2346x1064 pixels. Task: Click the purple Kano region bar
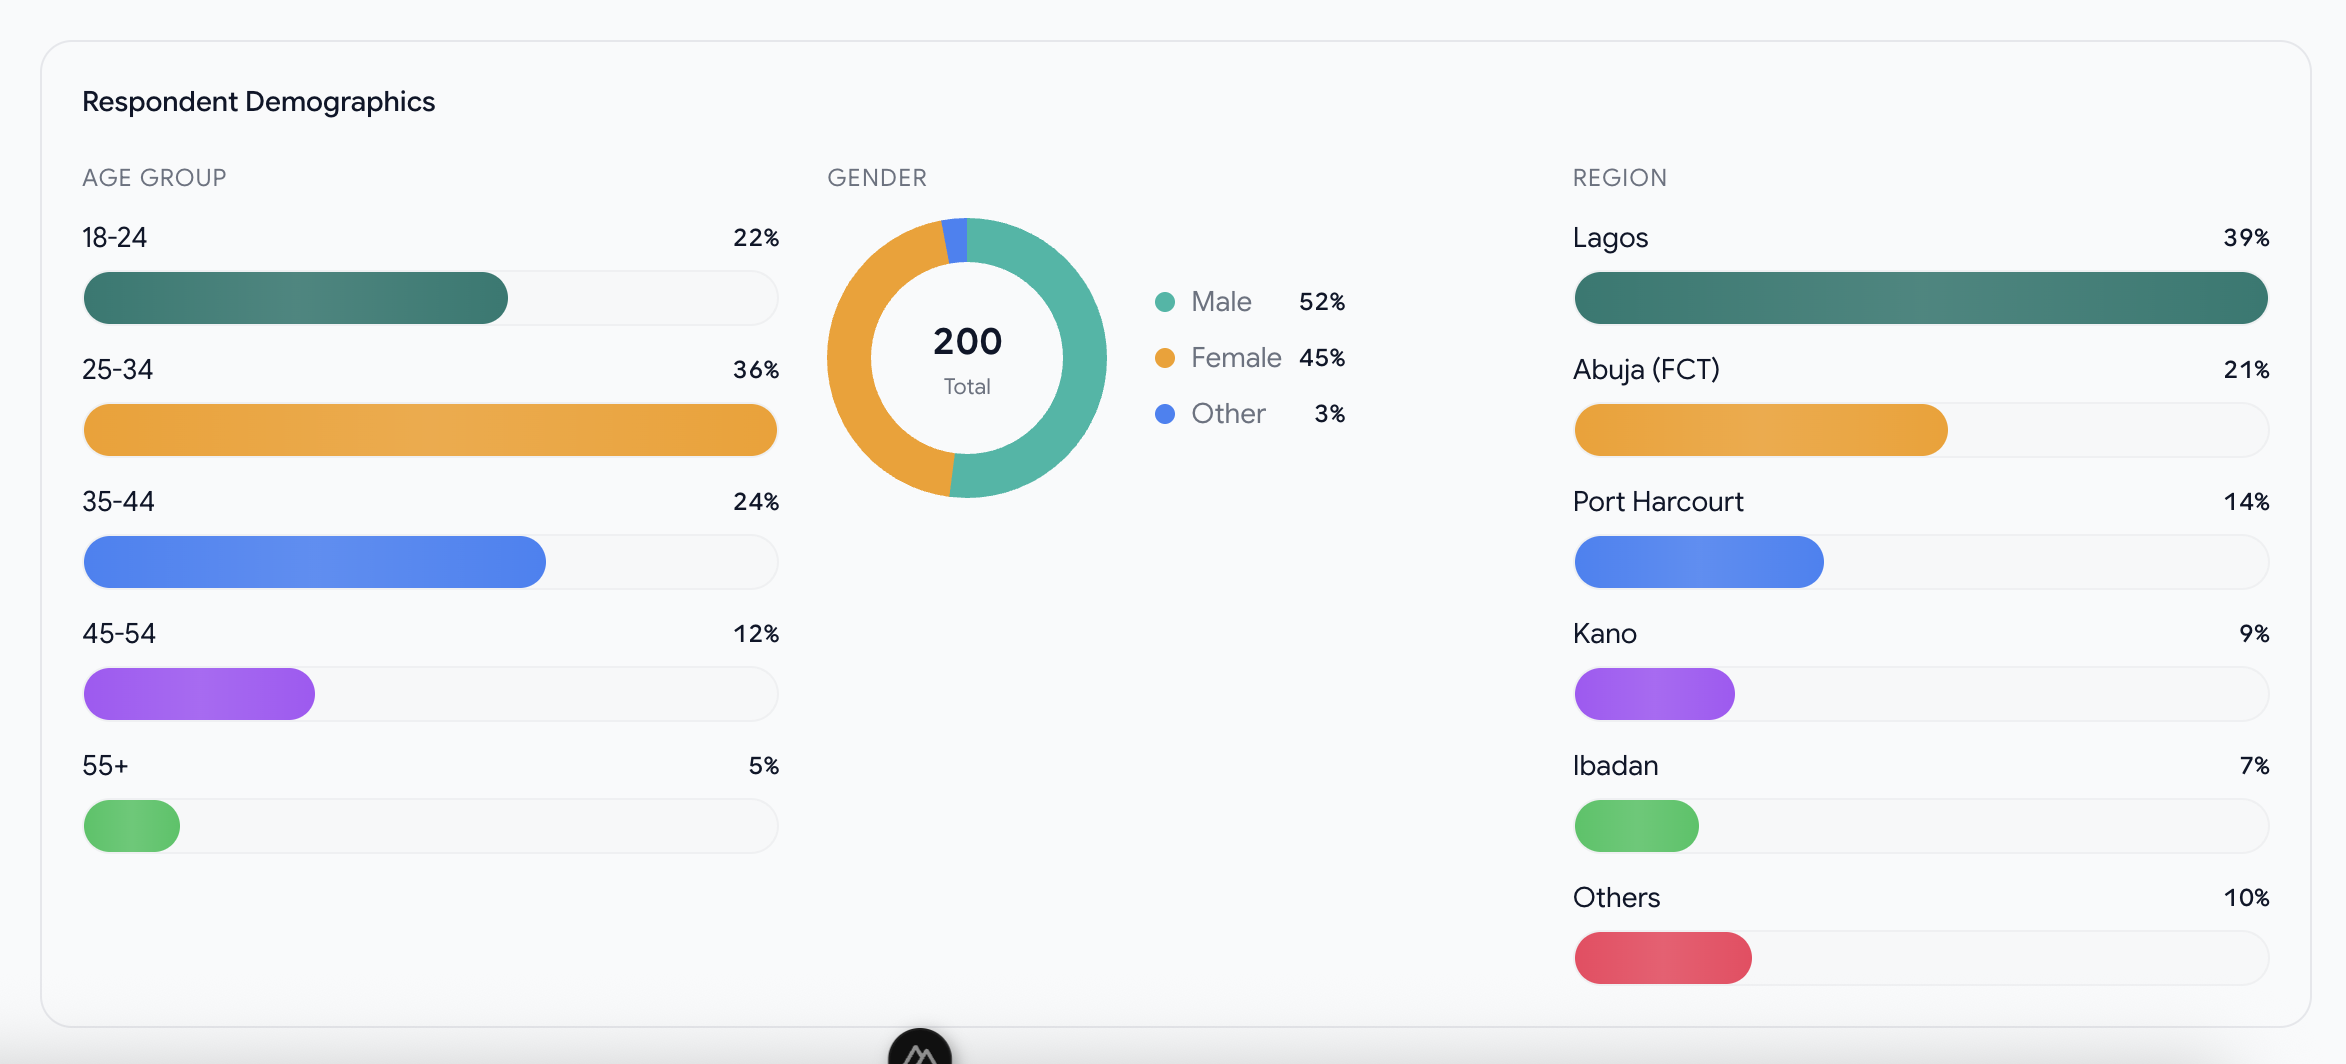[1654, 694]
